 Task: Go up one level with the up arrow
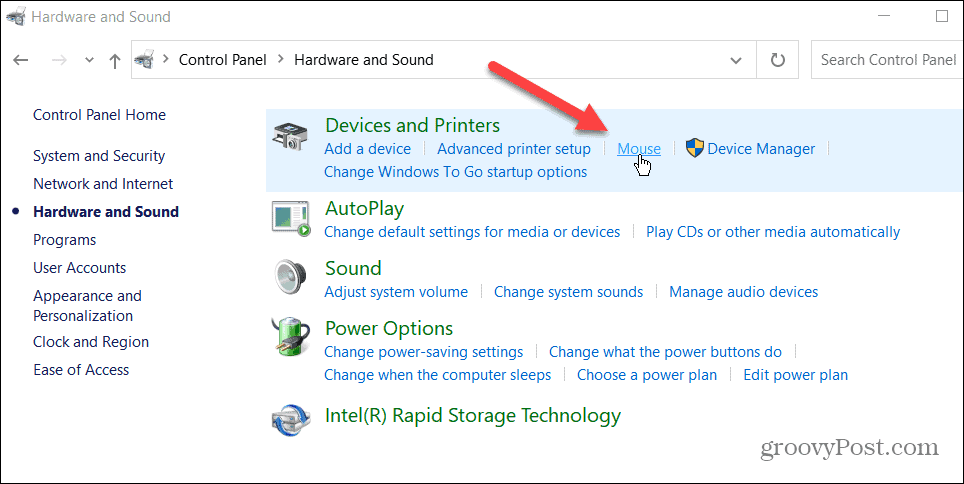114,60
